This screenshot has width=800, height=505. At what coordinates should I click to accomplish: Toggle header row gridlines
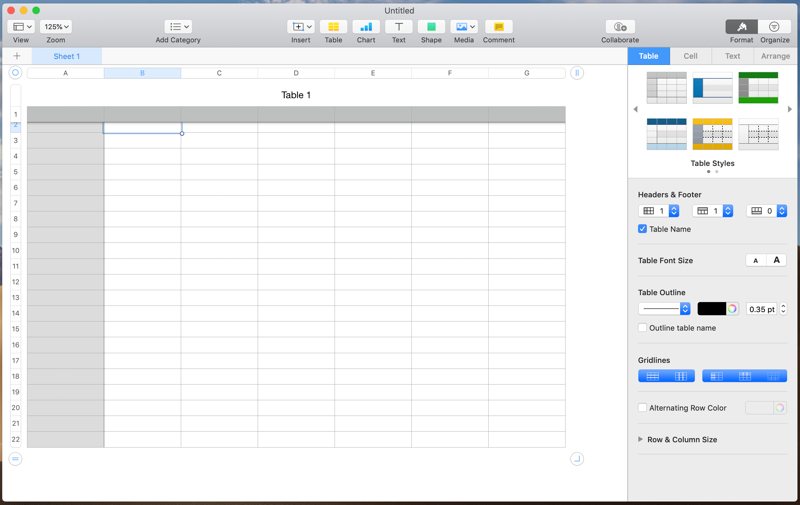click(x=745, y=376)
